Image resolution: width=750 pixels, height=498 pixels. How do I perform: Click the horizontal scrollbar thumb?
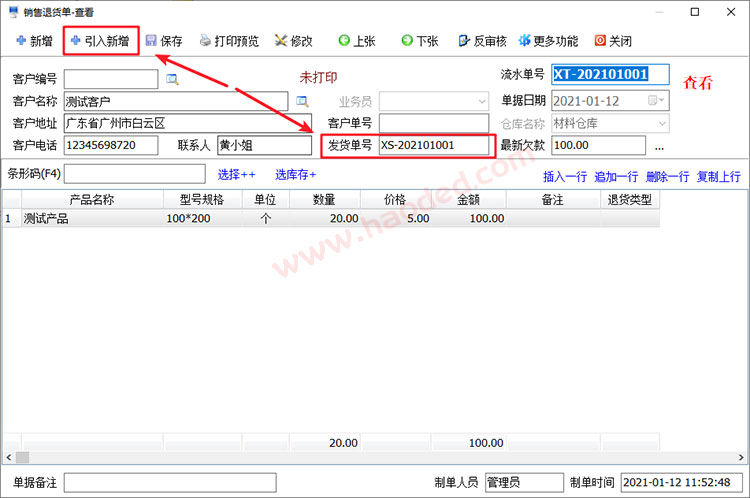tap(22, 457)
